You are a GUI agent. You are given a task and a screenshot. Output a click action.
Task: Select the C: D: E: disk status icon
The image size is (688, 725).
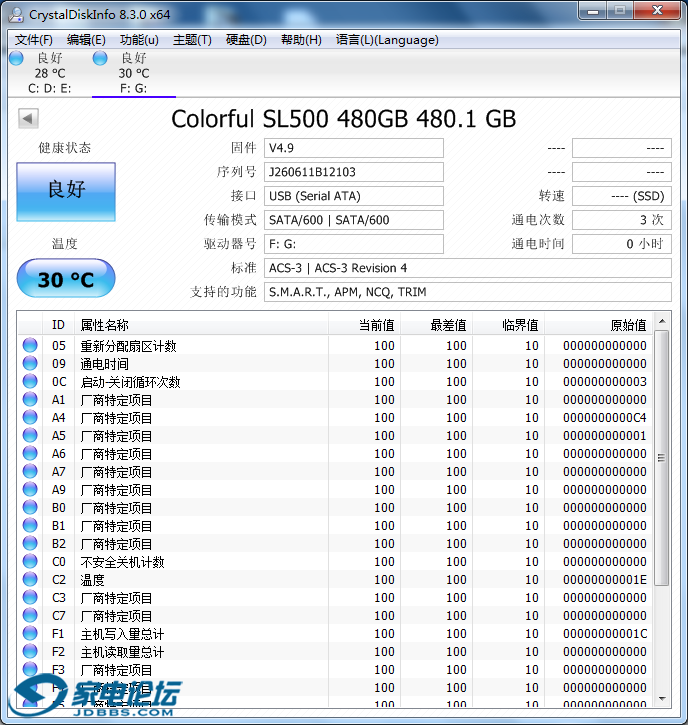click(16, 58)
